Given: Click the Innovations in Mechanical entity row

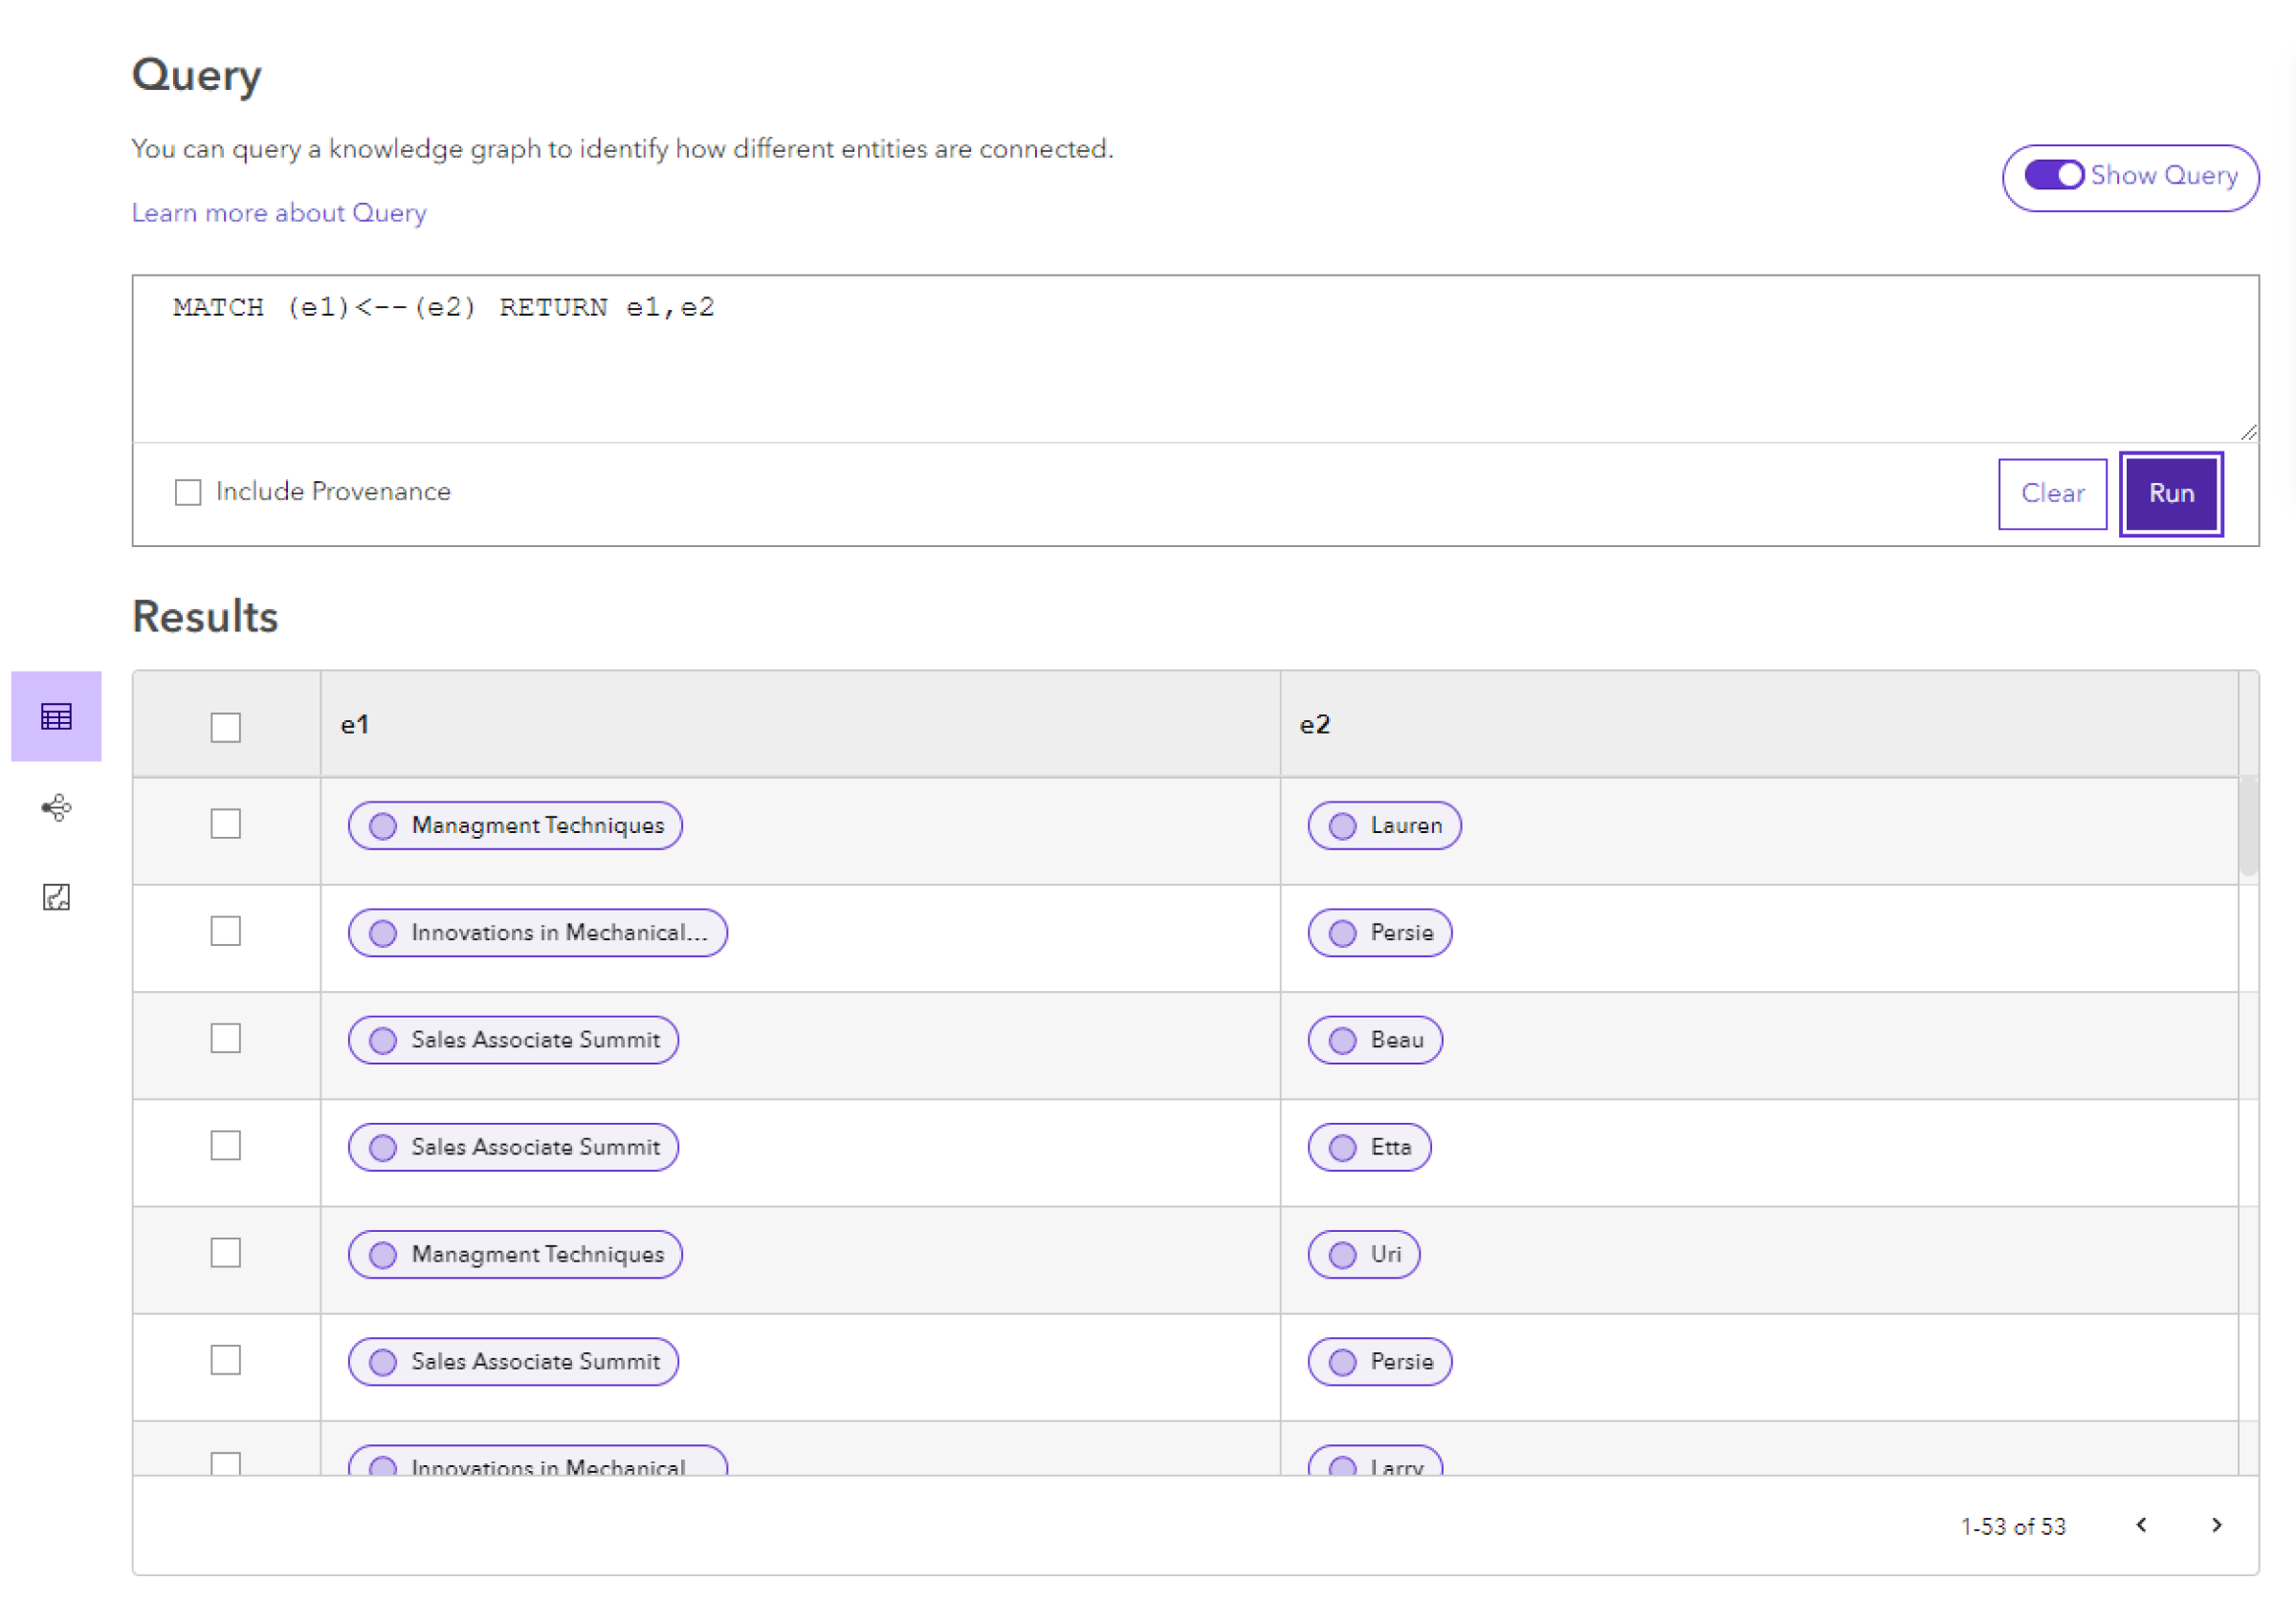Looking at the screenshot, I should [x=534, y=932].
